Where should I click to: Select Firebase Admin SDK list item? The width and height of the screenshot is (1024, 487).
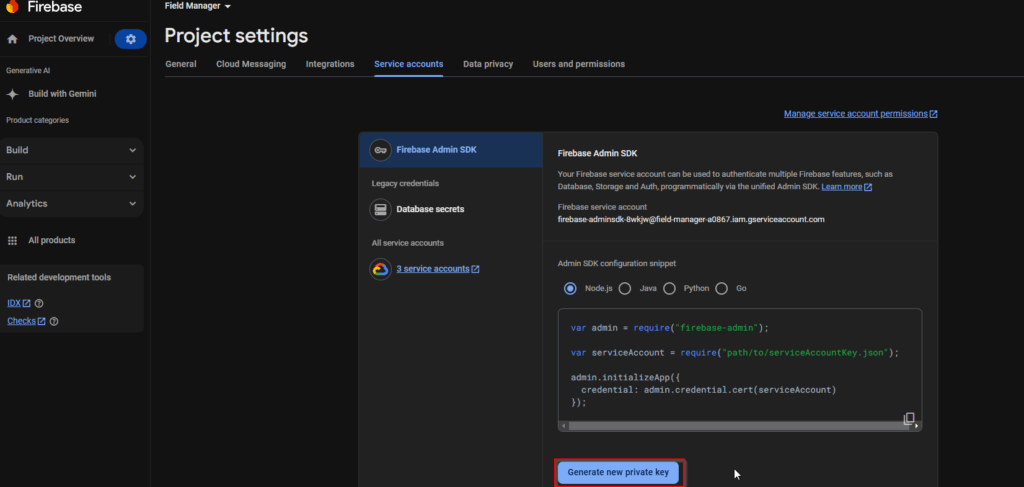tap(451, 150)
